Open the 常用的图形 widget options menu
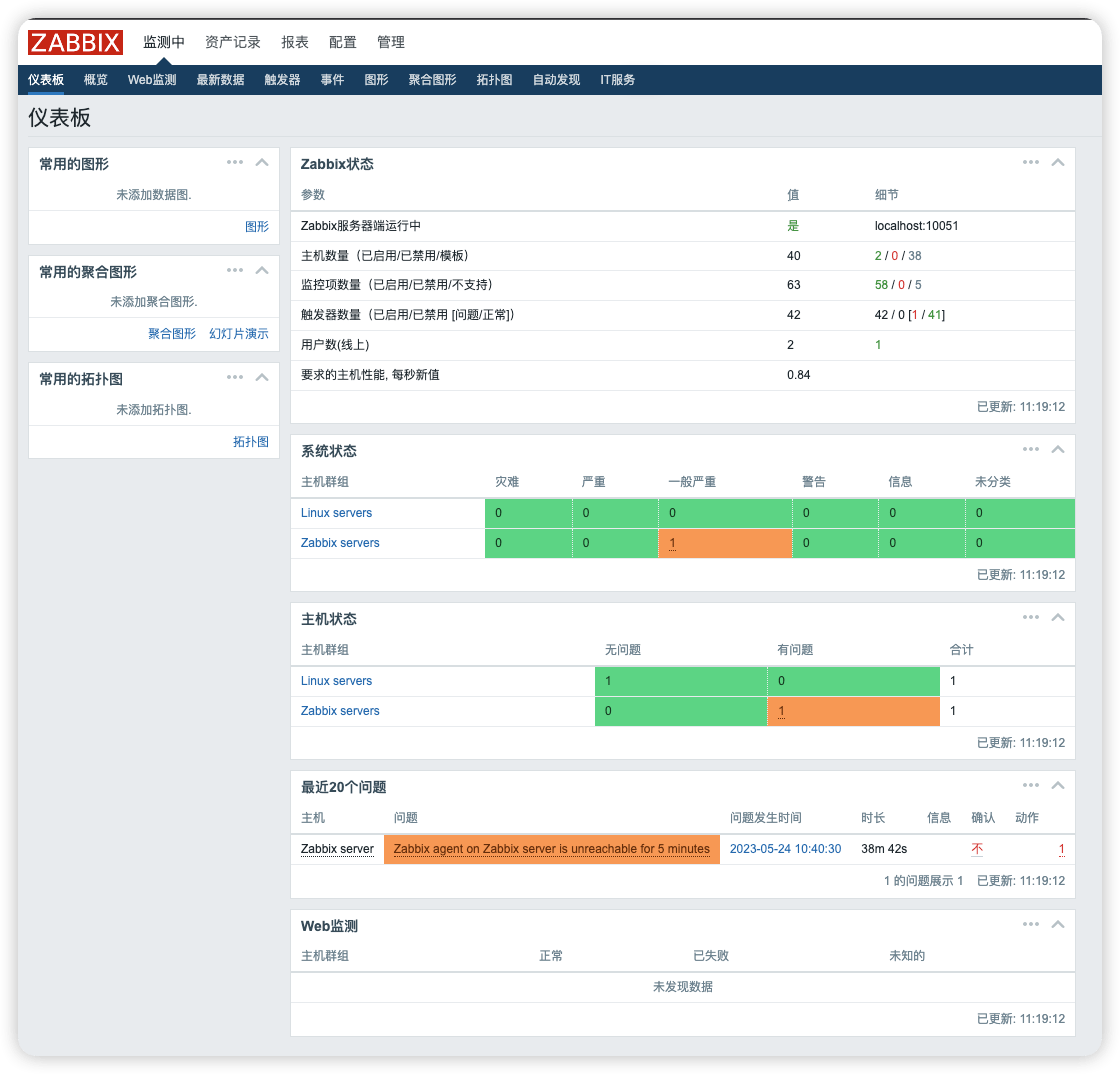 (x=235, y=163)
